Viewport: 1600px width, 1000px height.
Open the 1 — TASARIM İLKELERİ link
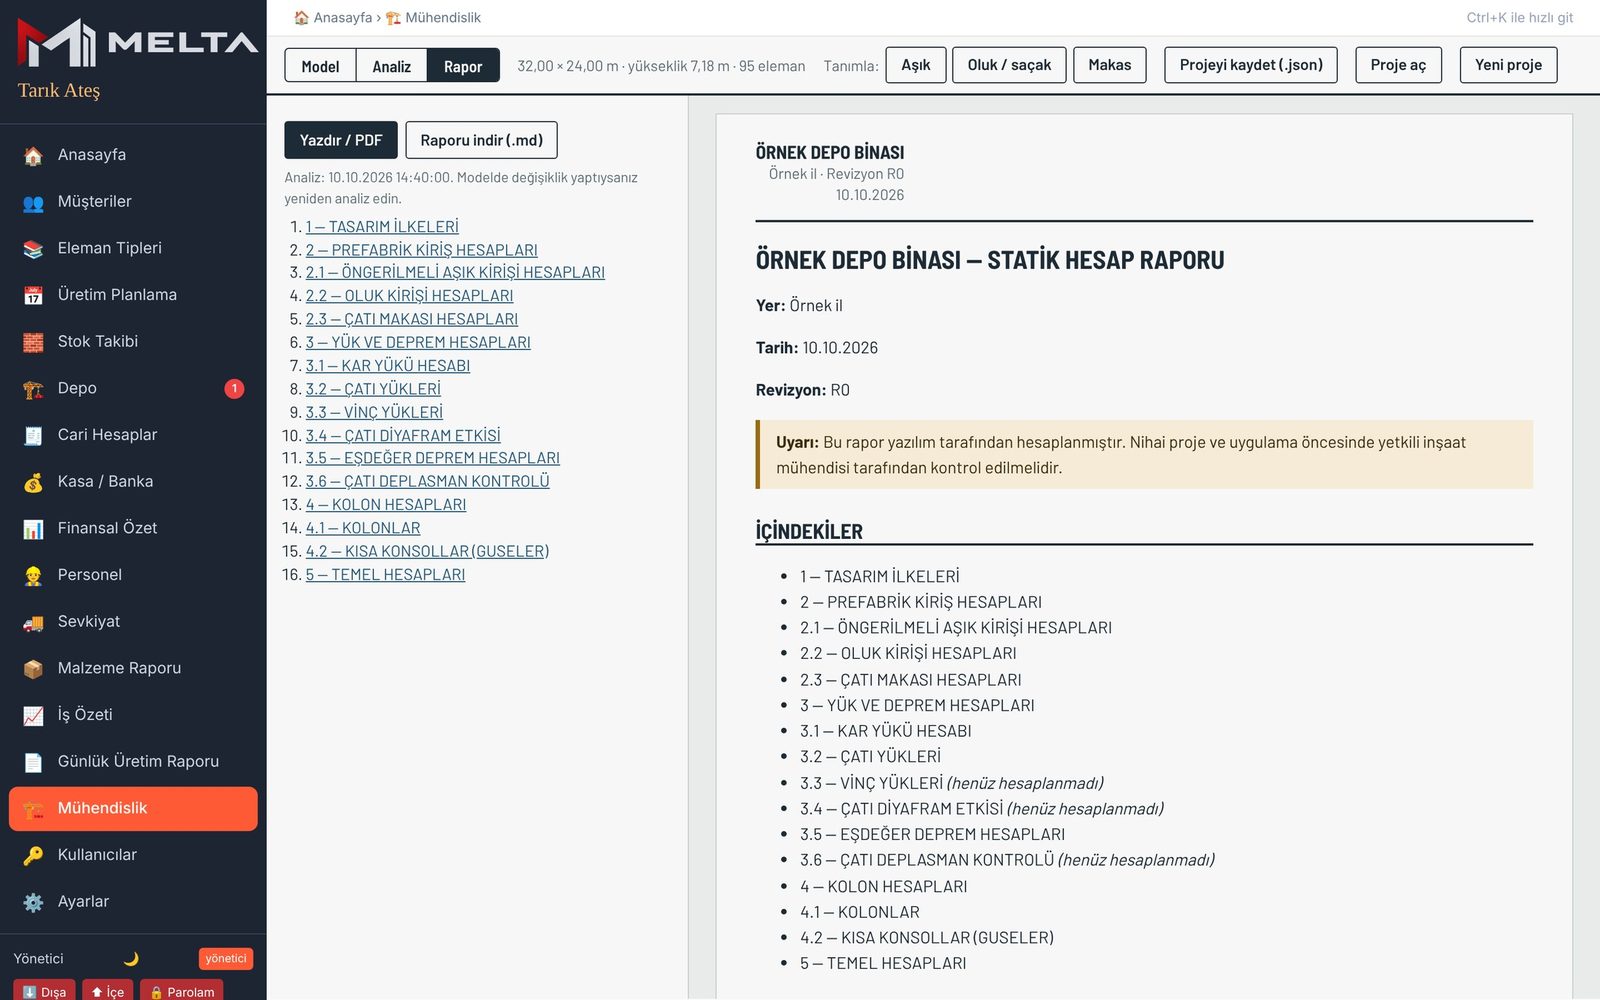[x=382, y=227]
